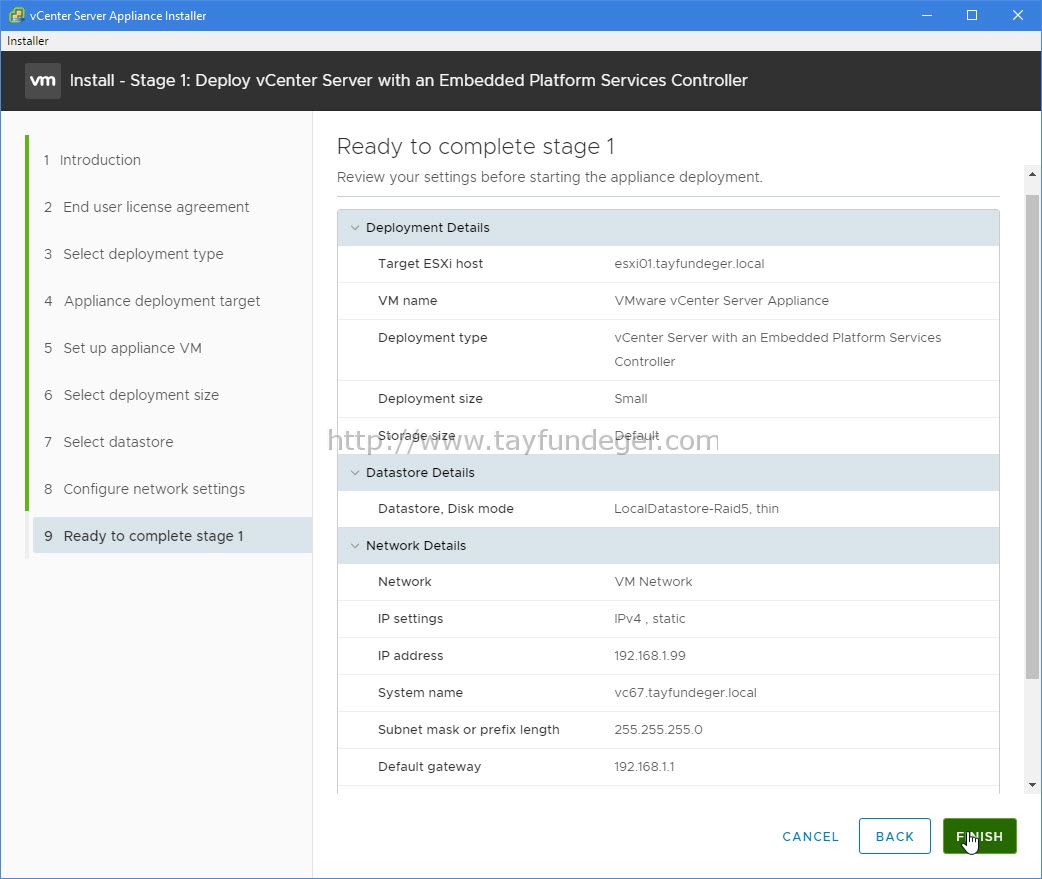Click the esxi01.tayfundeger.local host value
This screenshot has height=879, width=1042.
click(689, 264)
